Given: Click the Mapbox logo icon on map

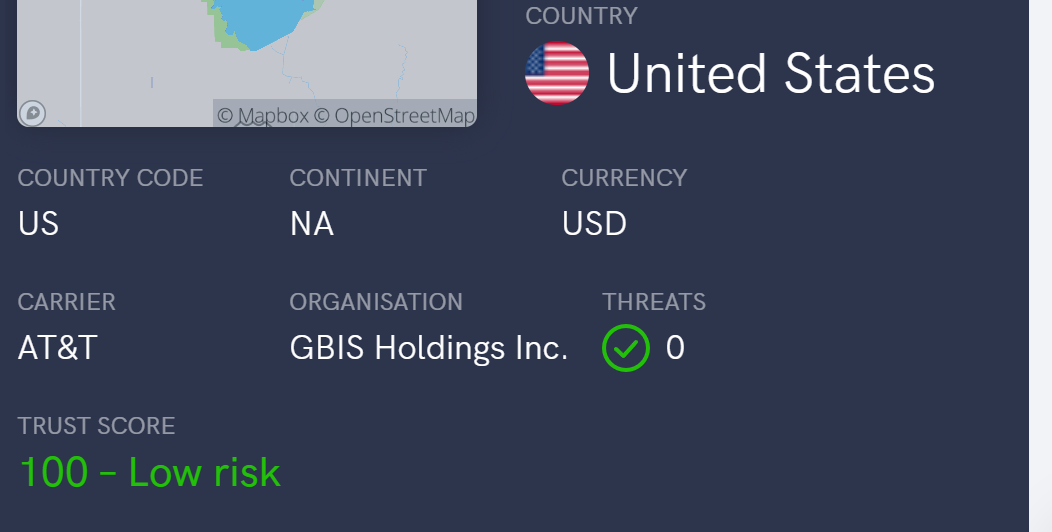Looking at the screenshot, I should 32,113.
